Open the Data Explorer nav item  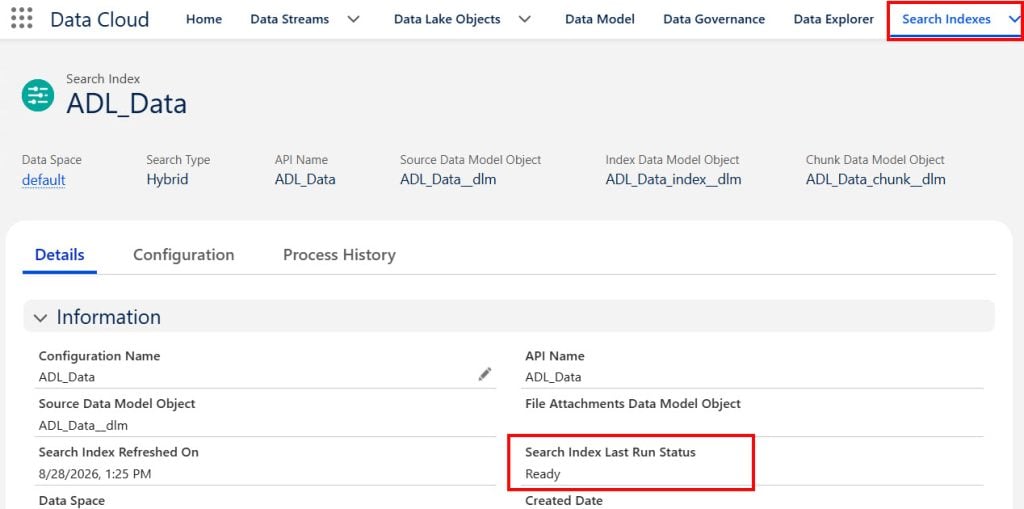(x=833, y=20)
